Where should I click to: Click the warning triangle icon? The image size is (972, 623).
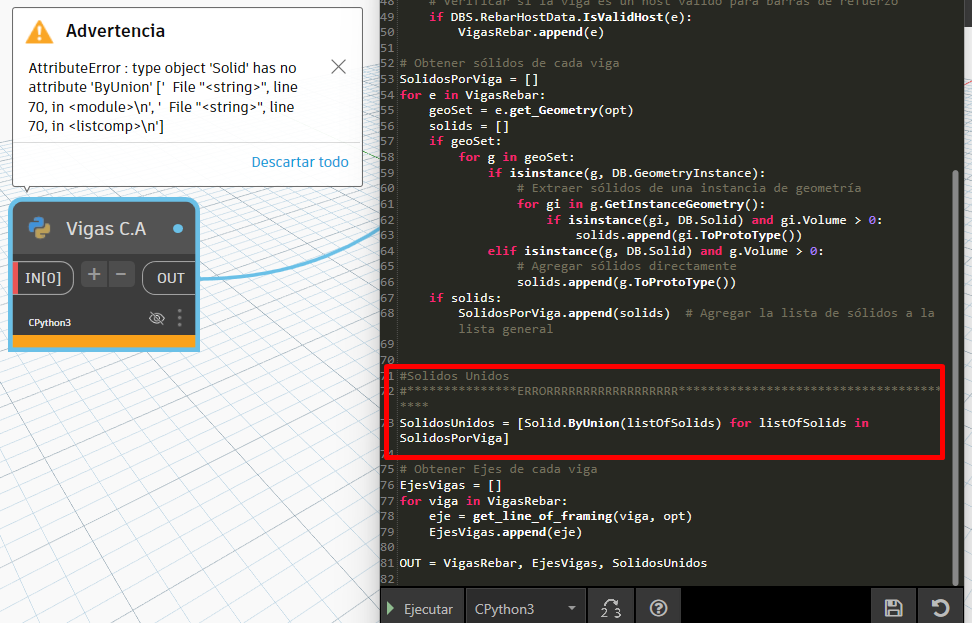39,32
